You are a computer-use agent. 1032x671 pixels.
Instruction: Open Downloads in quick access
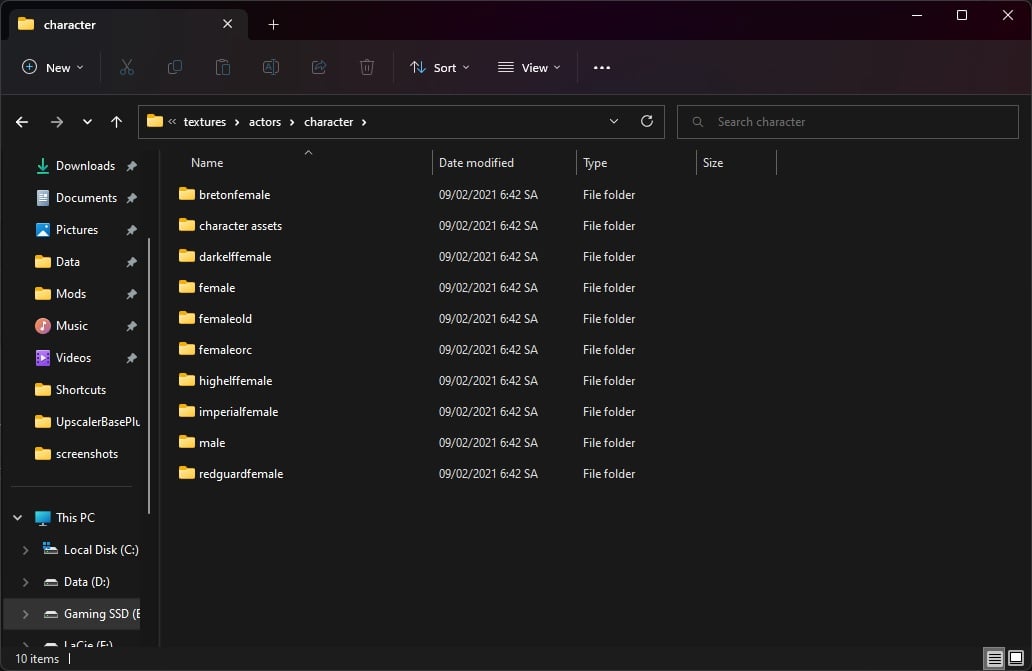(x=85, y=166)
